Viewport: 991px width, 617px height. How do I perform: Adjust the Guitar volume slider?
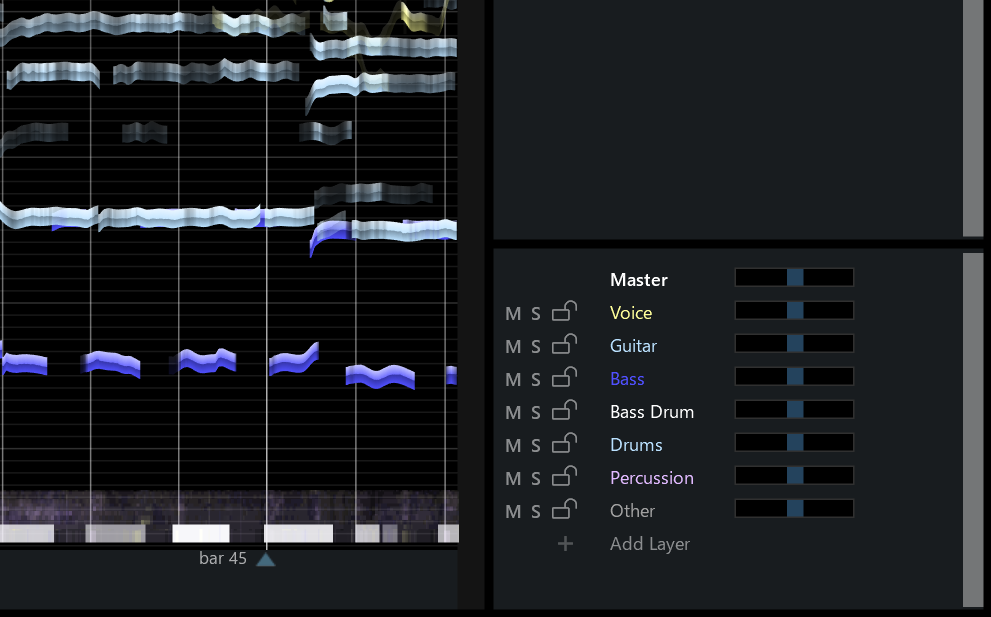[x=794, y=343]
